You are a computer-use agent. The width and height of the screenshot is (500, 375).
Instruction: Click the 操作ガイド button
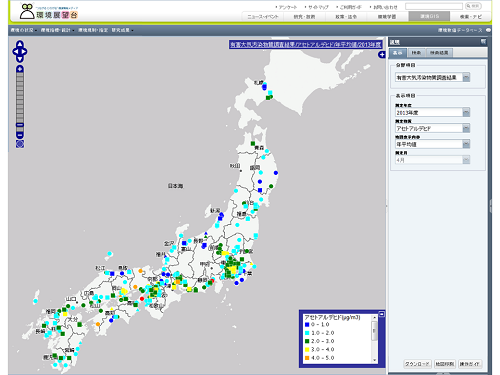[x=470, y=364]
